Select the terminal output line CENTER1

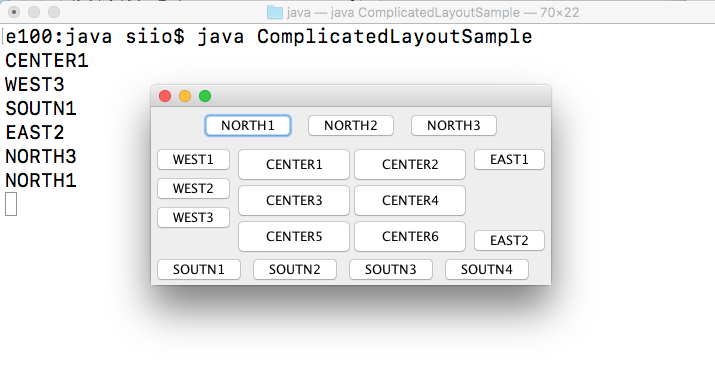47,61
